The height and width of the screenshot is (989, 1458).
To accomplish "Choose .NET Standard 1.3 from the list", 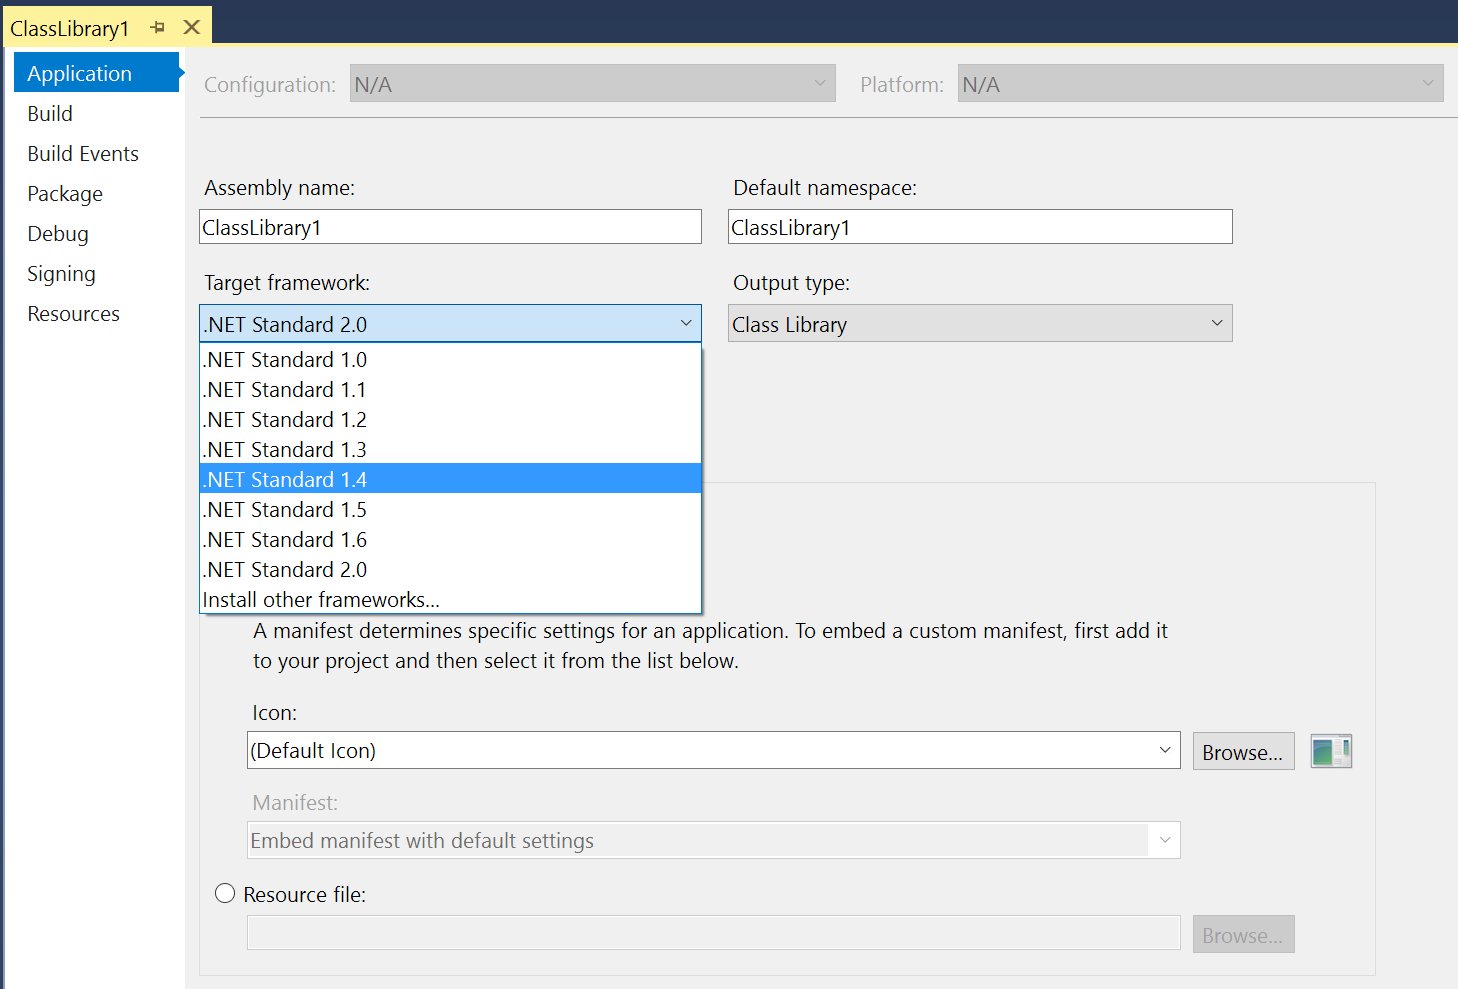I will pos(450,449).
